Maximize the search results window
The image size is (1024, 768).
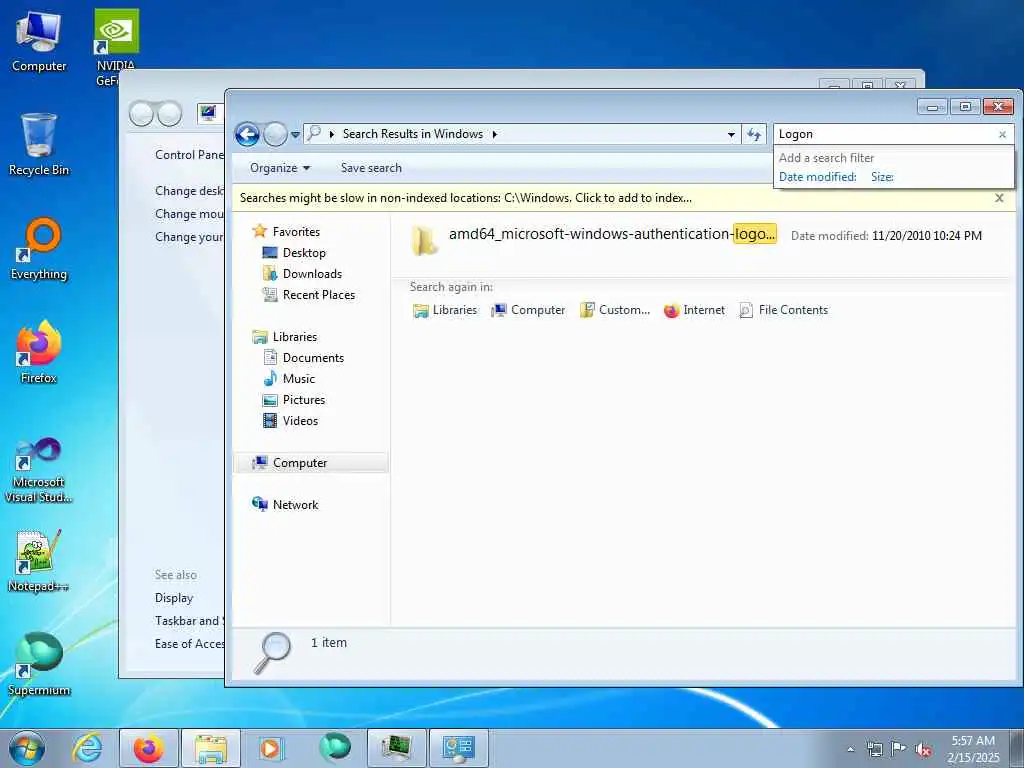[965, 106]
